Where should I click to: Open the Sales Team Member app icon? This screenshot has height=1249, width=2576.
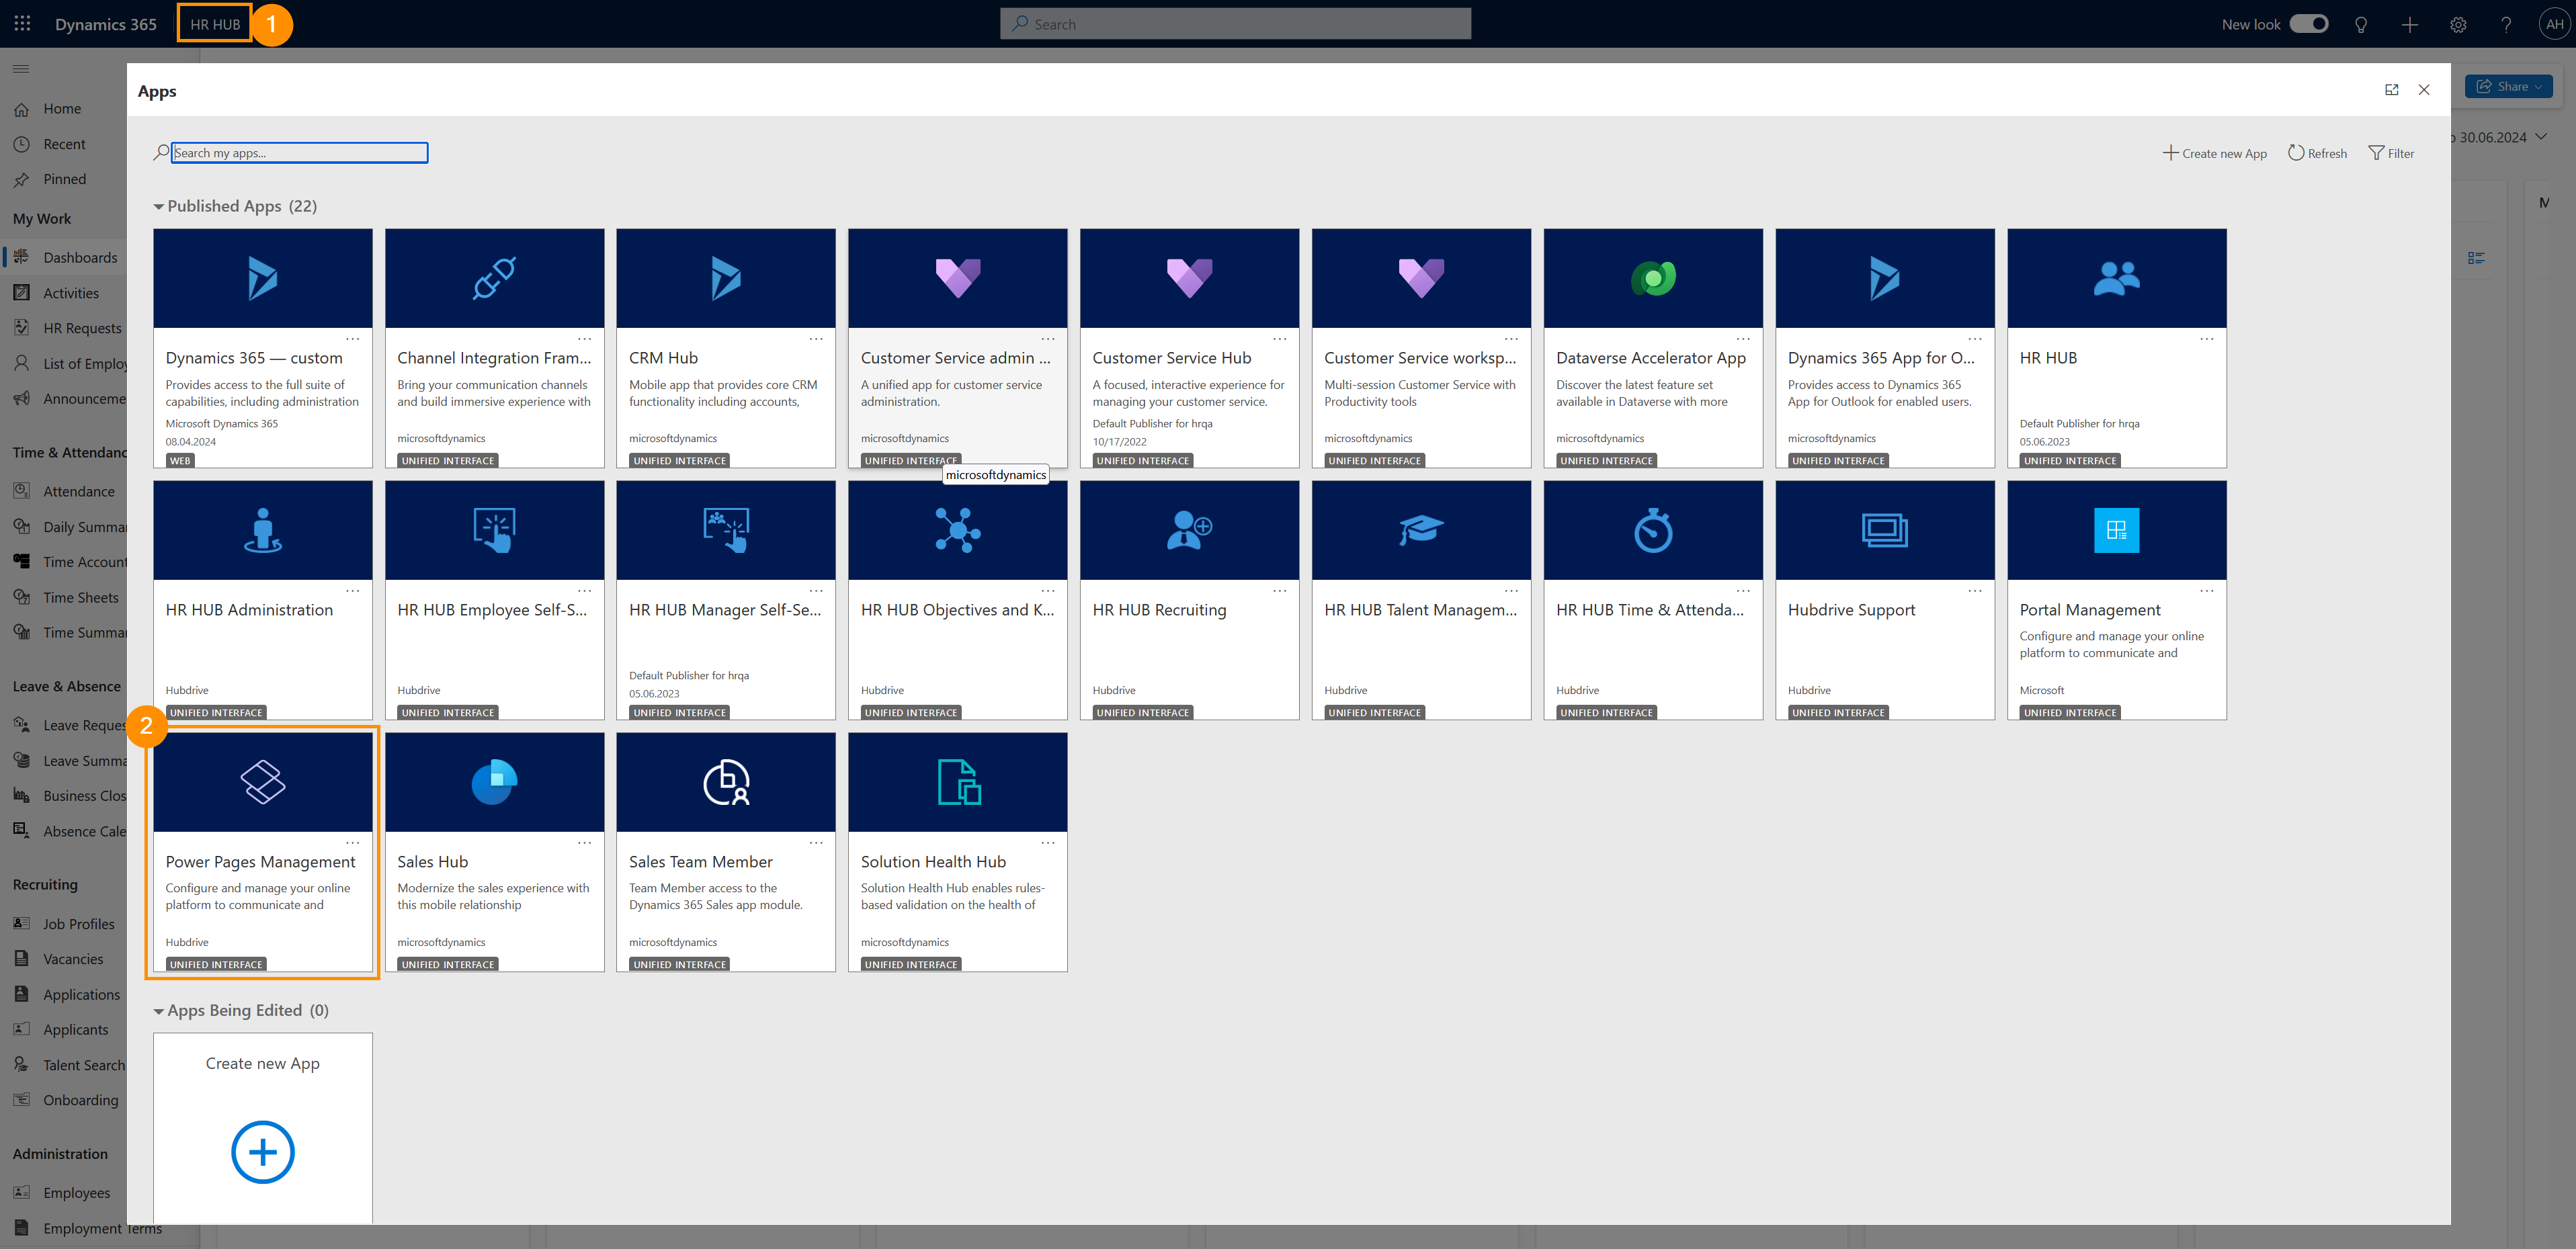[726, 782]
